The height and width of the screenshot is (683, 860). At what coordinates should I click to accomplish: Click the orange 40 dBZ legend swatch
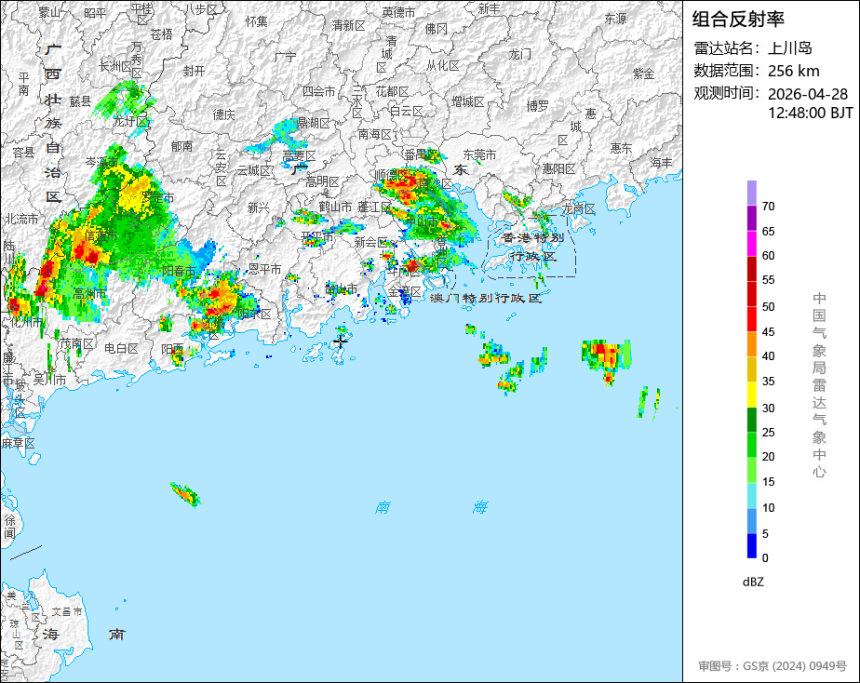pos(751,344)
